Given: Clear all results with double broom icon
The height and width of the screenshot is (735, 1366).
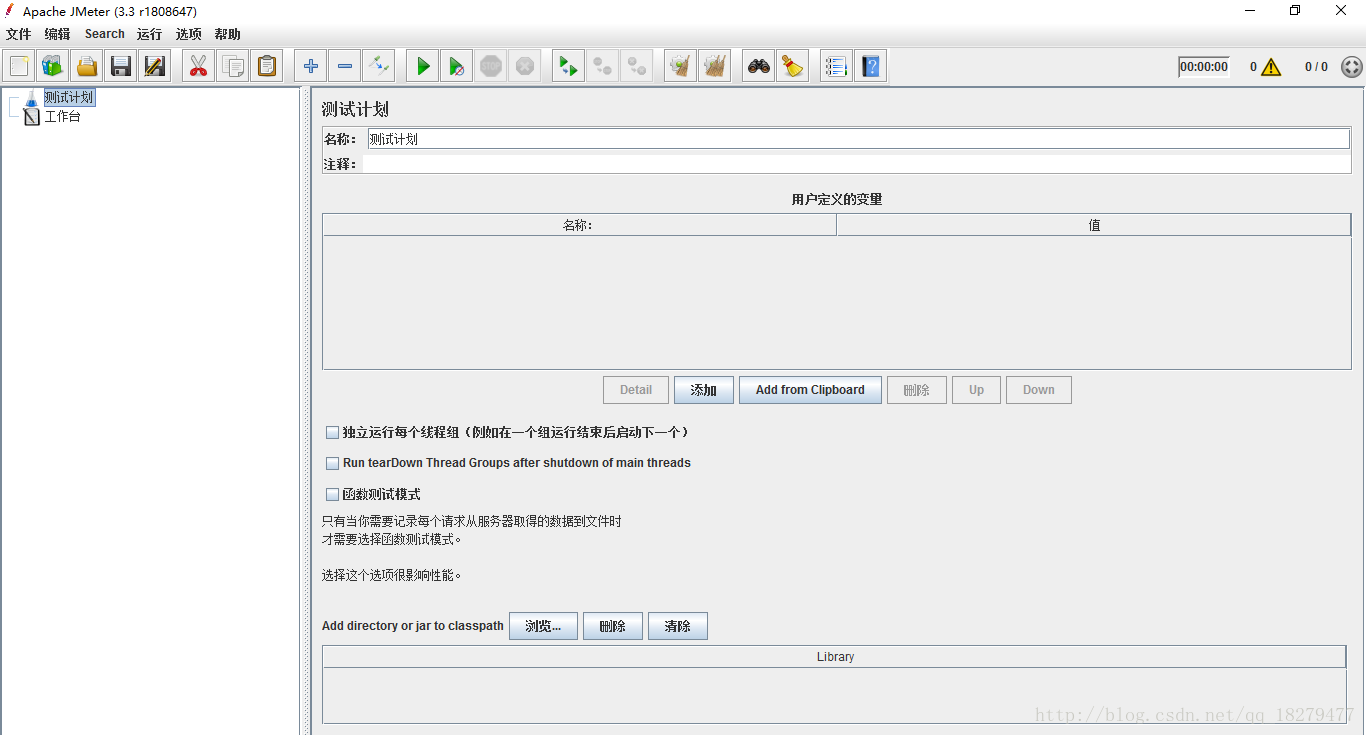Looking at the screenshot, I should [x=715, y=66].
